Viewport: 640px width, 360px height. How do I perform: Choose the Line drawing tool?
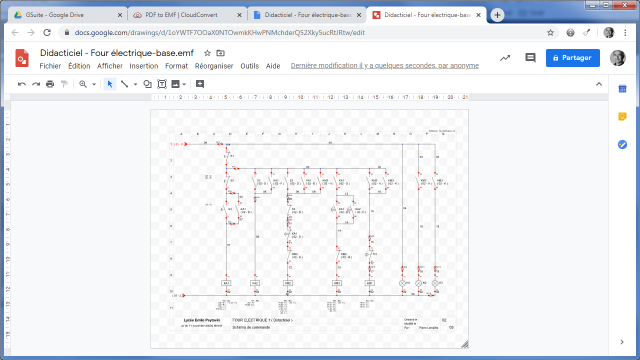pyautogui.click(x=124, y=84)
